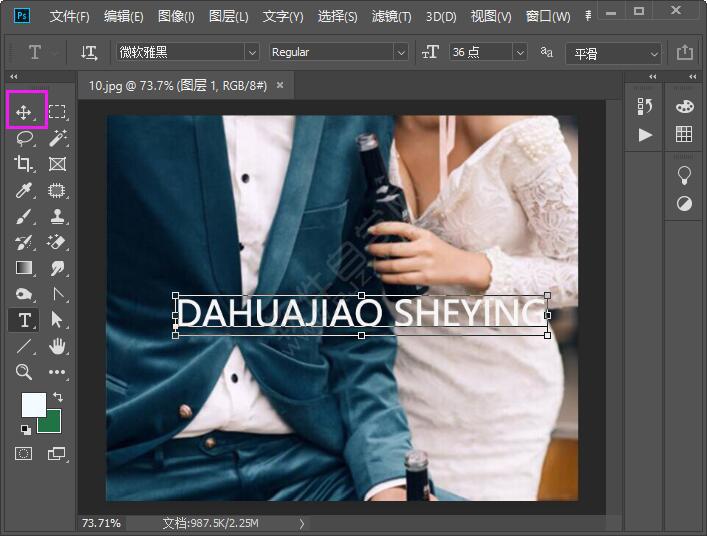This screenshot has width=707, height=536.
Task: Select the Line tool
Action: click(x=23, y=346)
